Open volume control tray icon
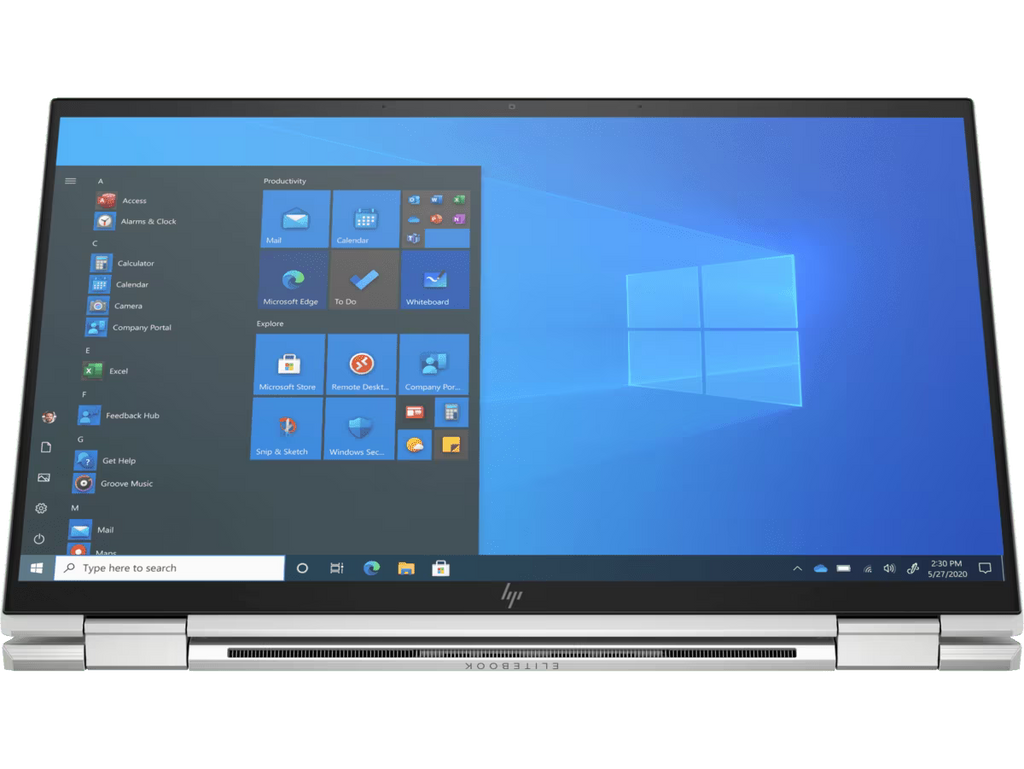The image size is (1024, 769). [x=889, y=569]
